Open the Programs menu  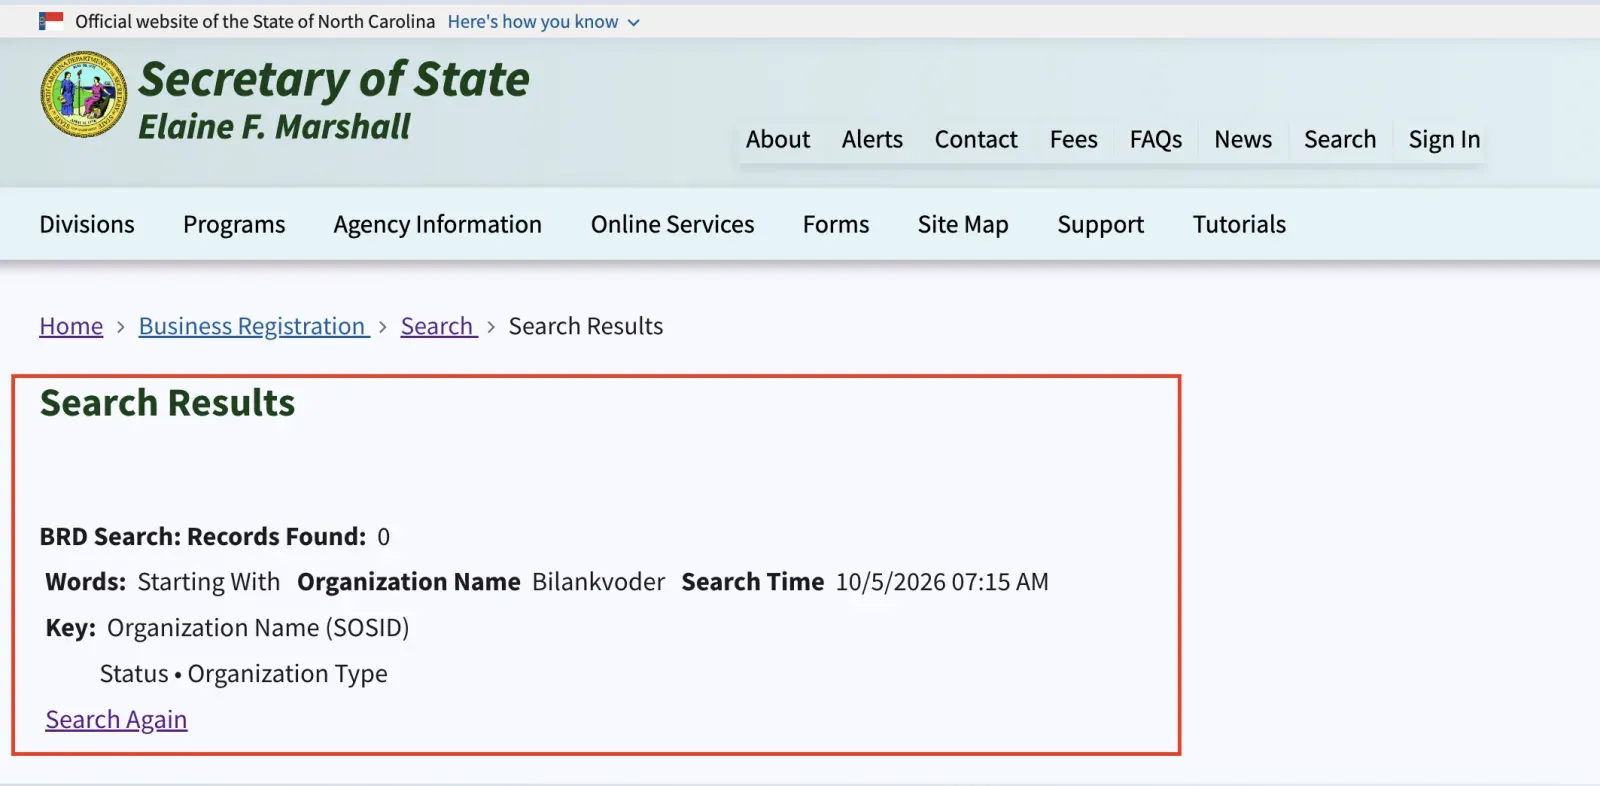point(234,225)
